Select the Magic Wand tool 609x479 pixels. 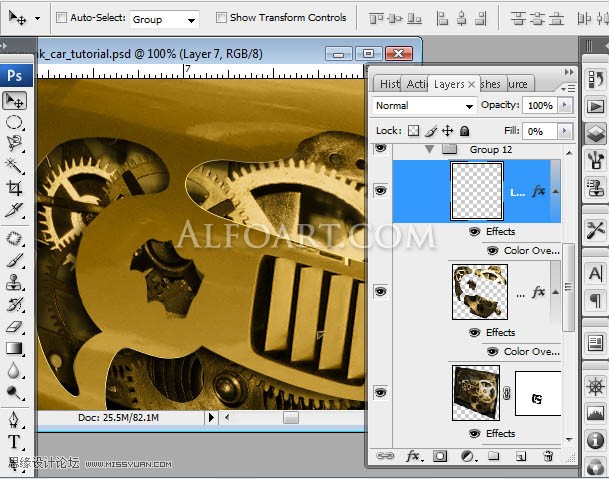tap(15, 165)
